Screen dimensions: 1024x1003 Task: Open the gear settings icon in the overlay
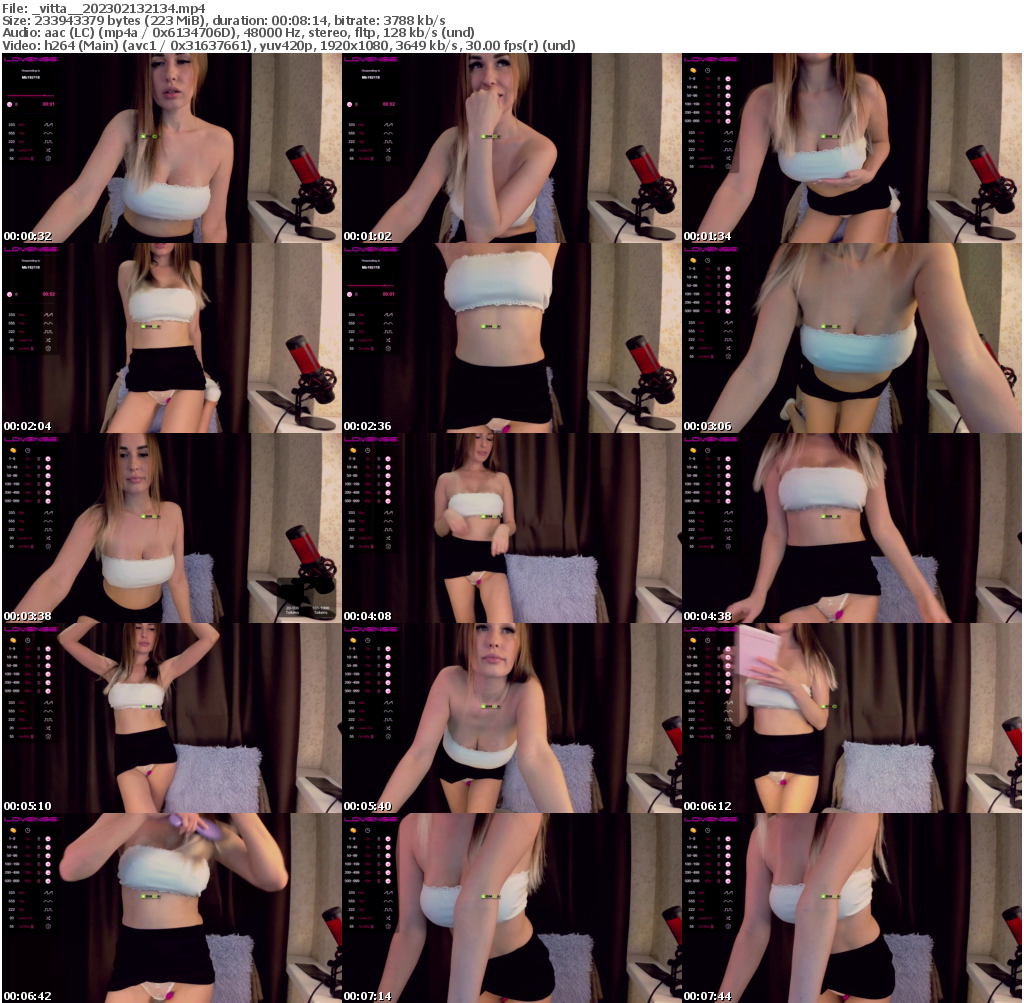(x=728, y=737)
